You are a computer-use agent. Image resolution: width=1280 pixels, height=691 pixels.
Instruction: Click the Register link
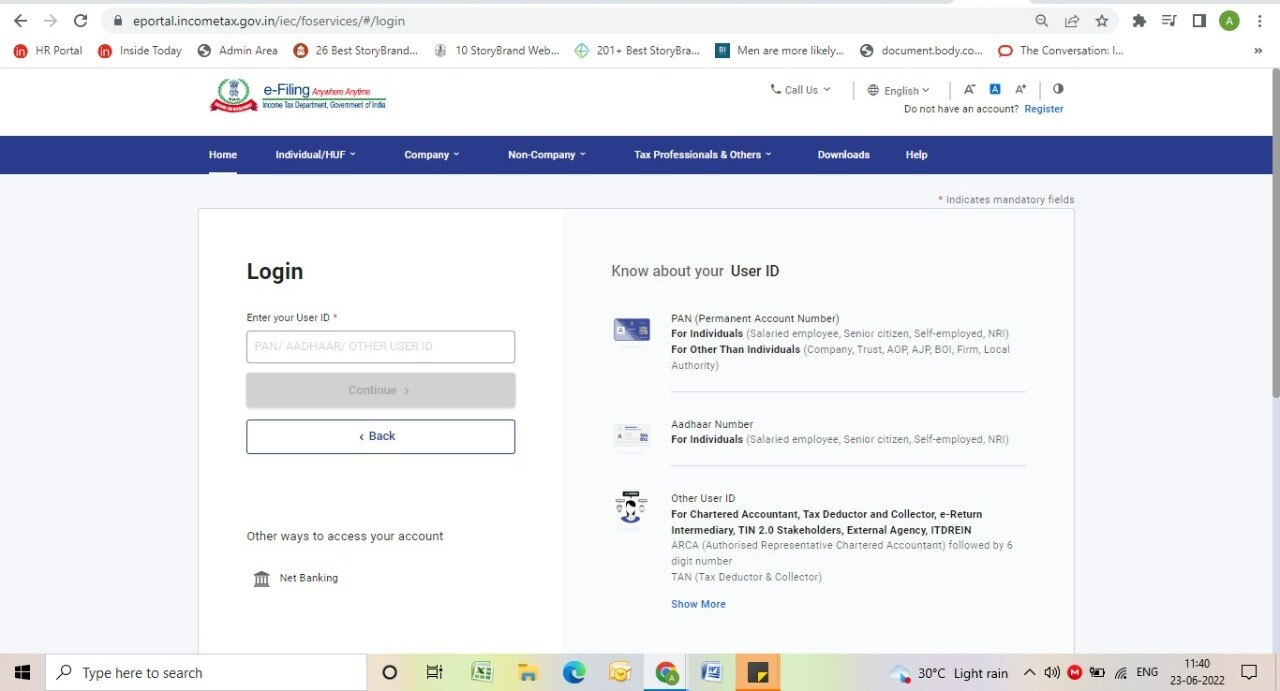click(1043, 109)
